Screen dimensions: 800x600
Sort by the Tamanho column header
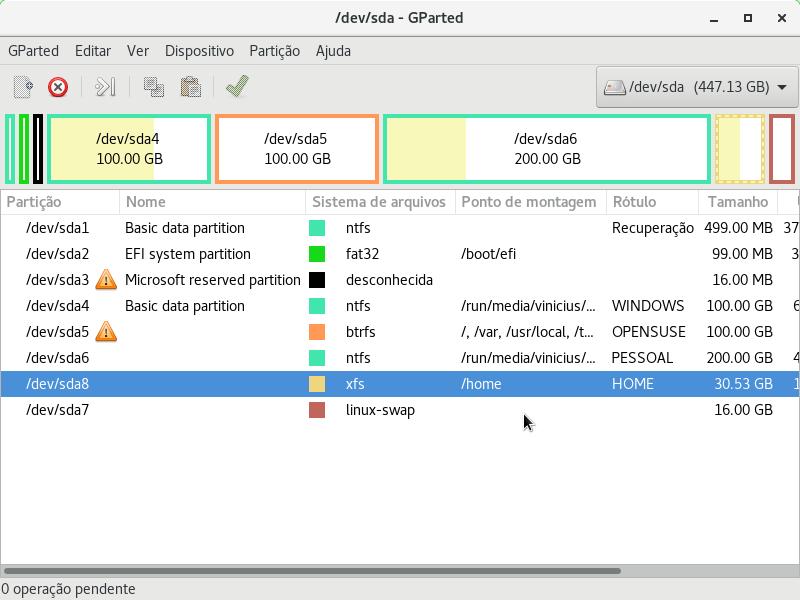coord(737,202)
